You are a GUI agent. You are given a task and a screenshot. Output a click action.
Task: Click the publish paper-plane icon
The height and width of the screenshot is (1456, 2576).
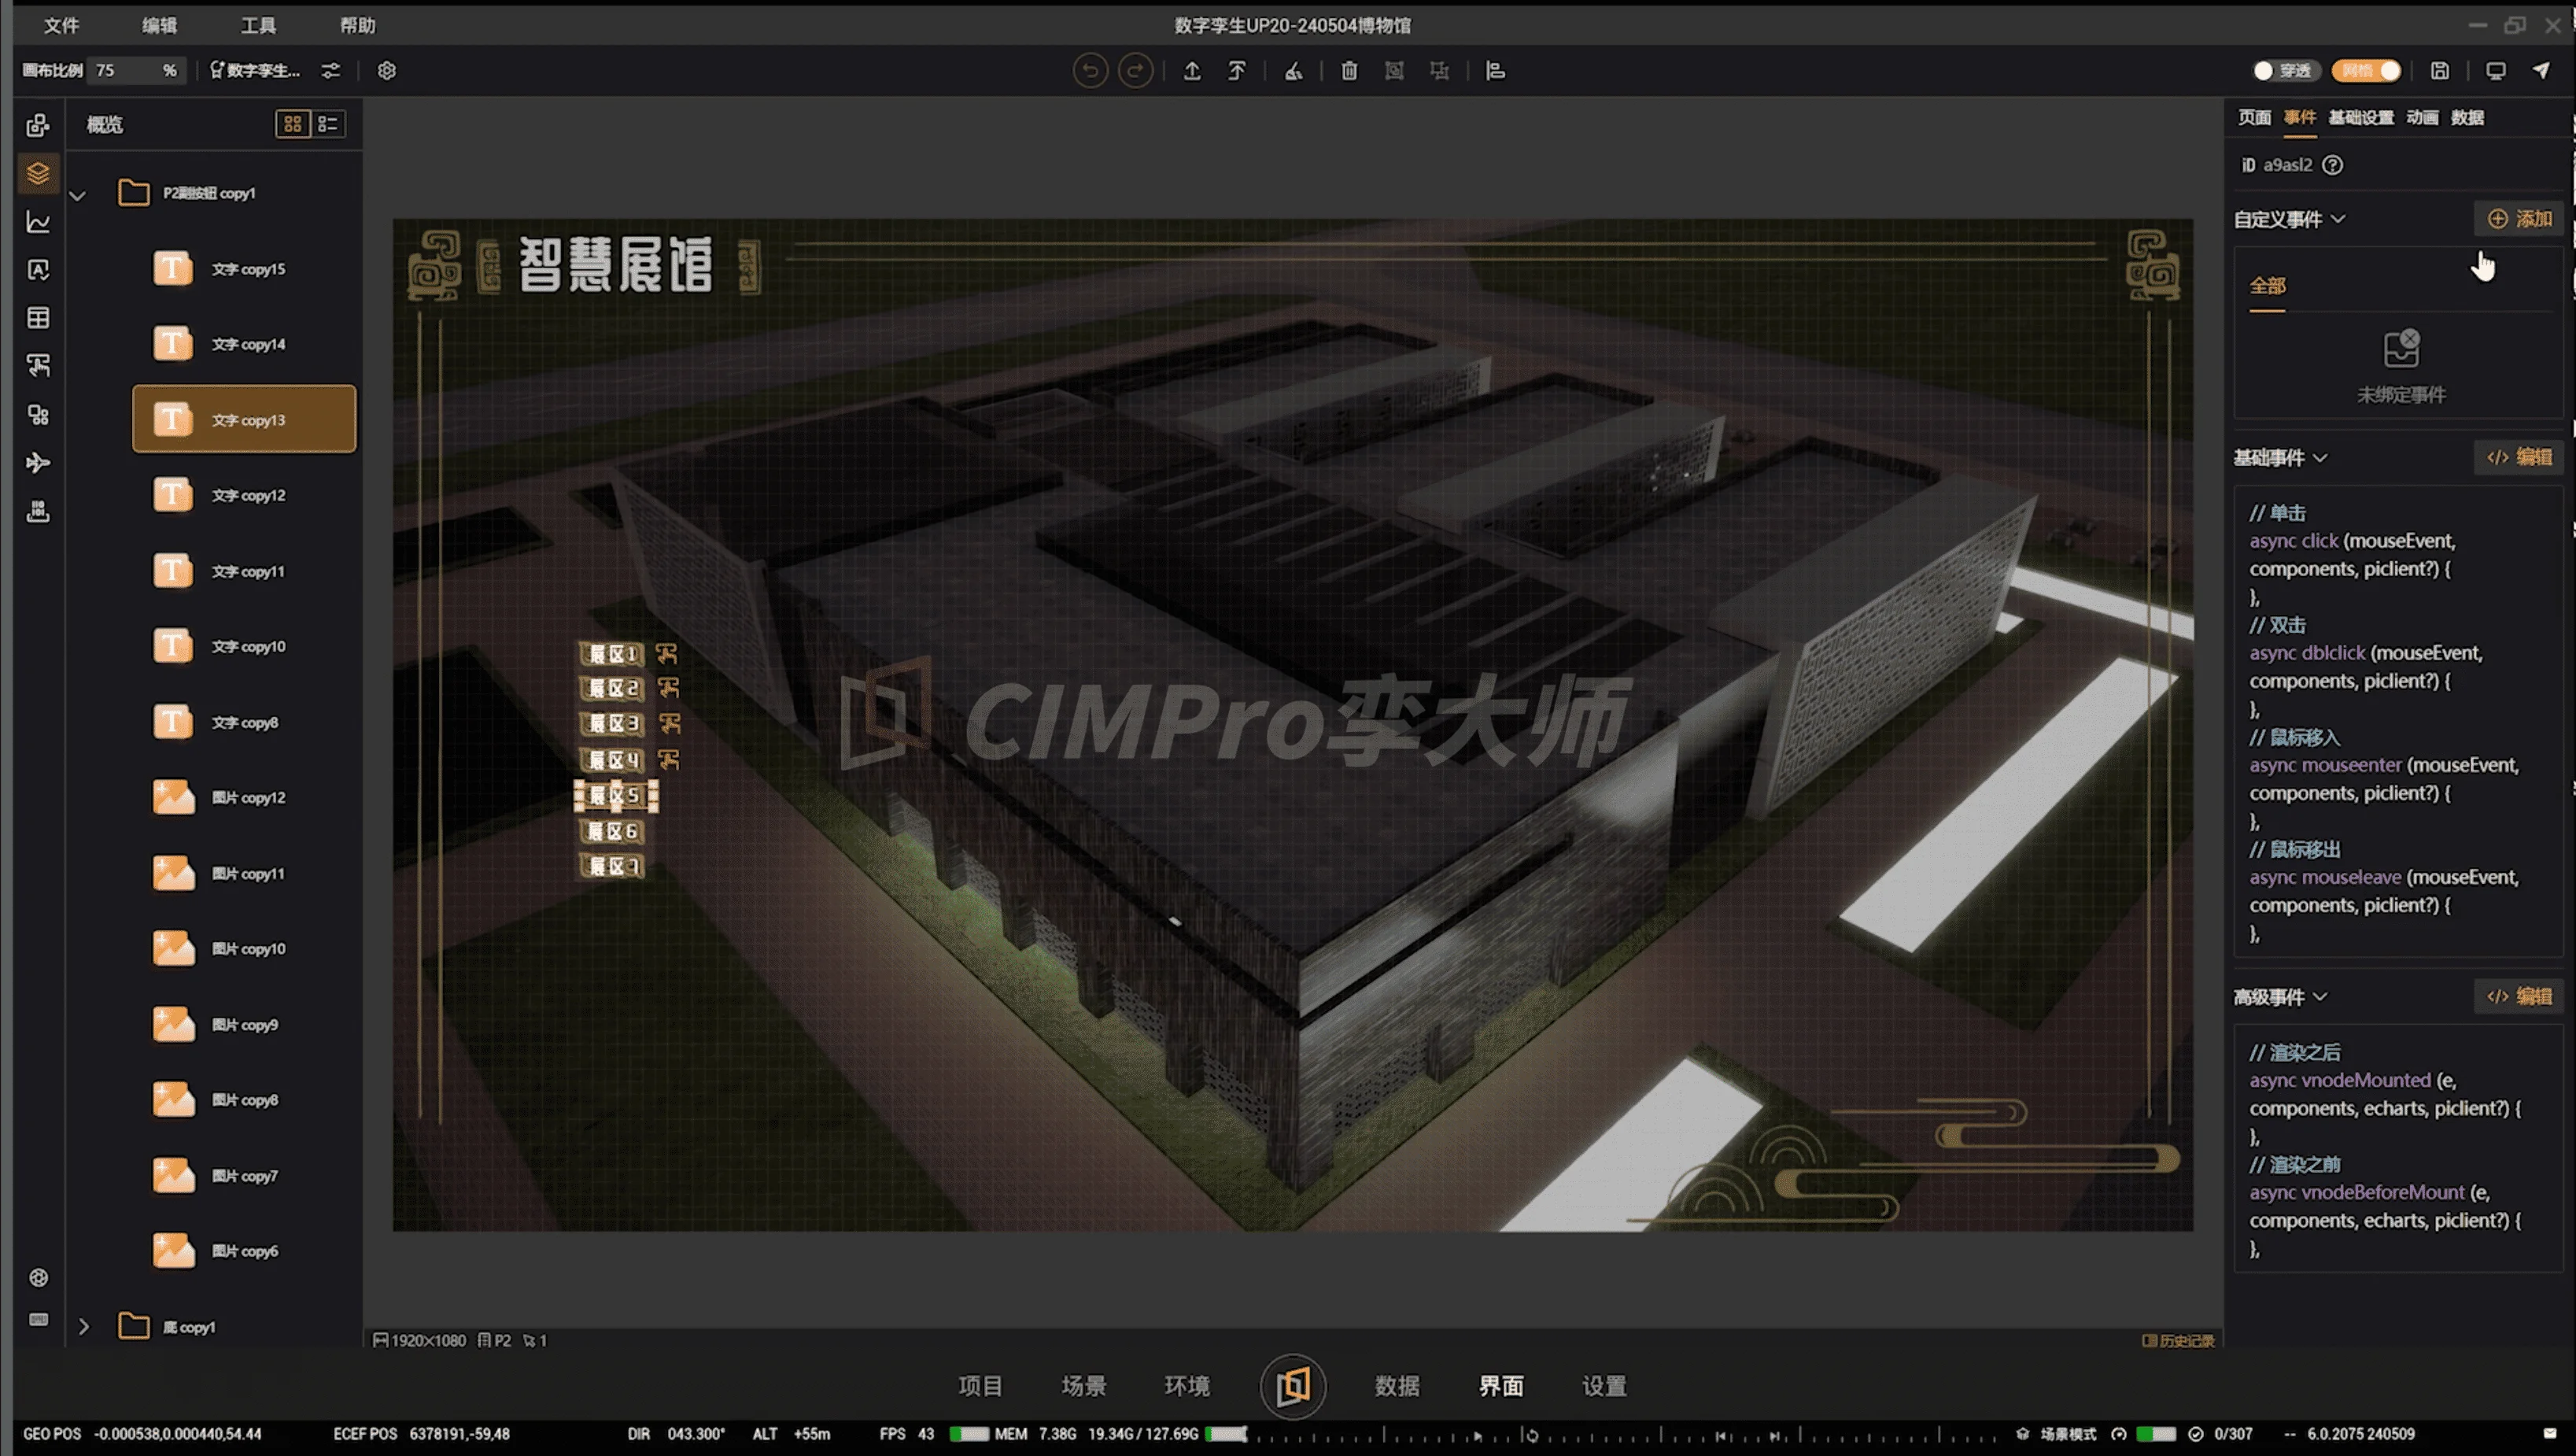point(2541,71)
